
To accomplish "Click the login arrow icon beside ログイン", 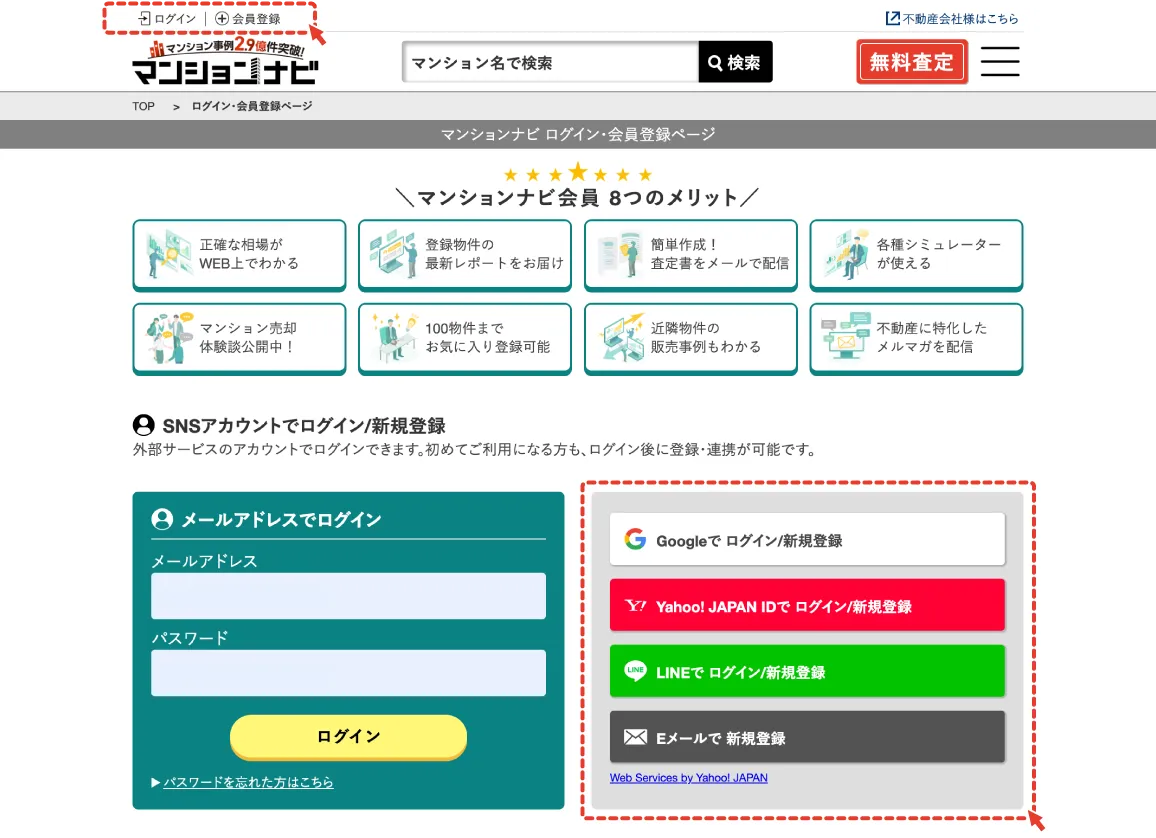I will (144, 18).
